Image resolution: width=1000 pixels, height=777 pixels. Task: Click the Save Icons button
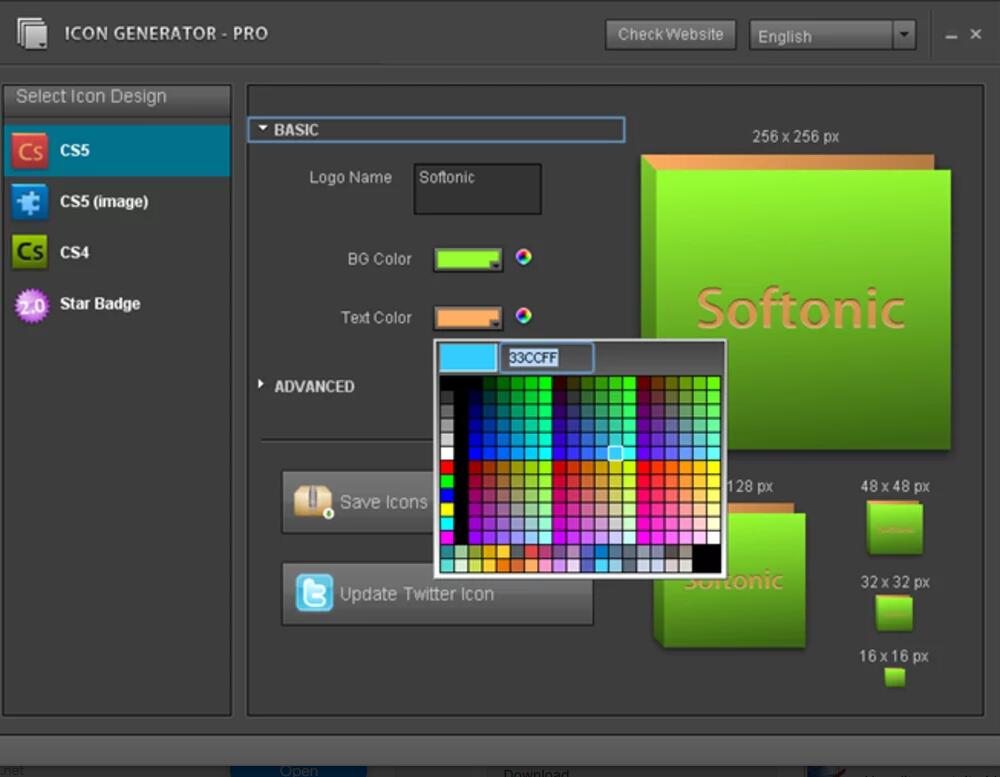tap(358, 502)
